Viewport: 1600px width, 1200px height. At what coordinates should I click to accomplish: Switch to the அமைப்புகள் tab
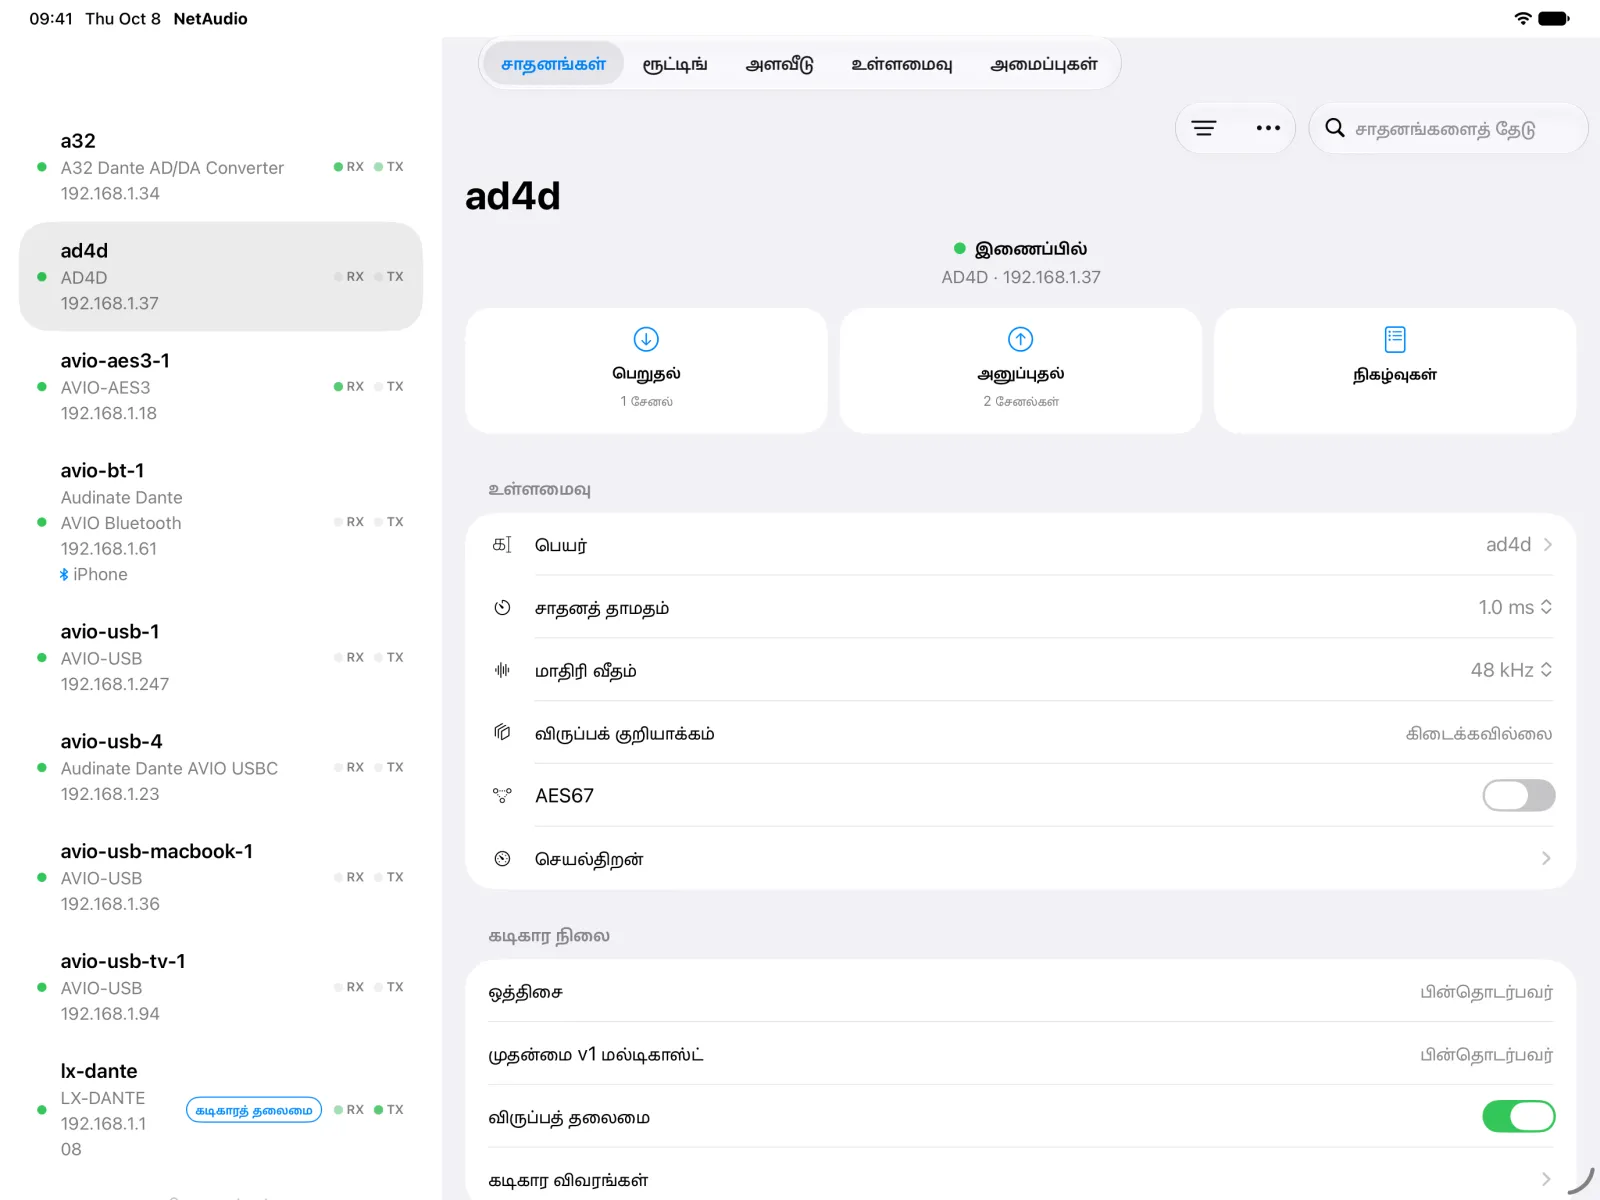(x=1044, y=64)
